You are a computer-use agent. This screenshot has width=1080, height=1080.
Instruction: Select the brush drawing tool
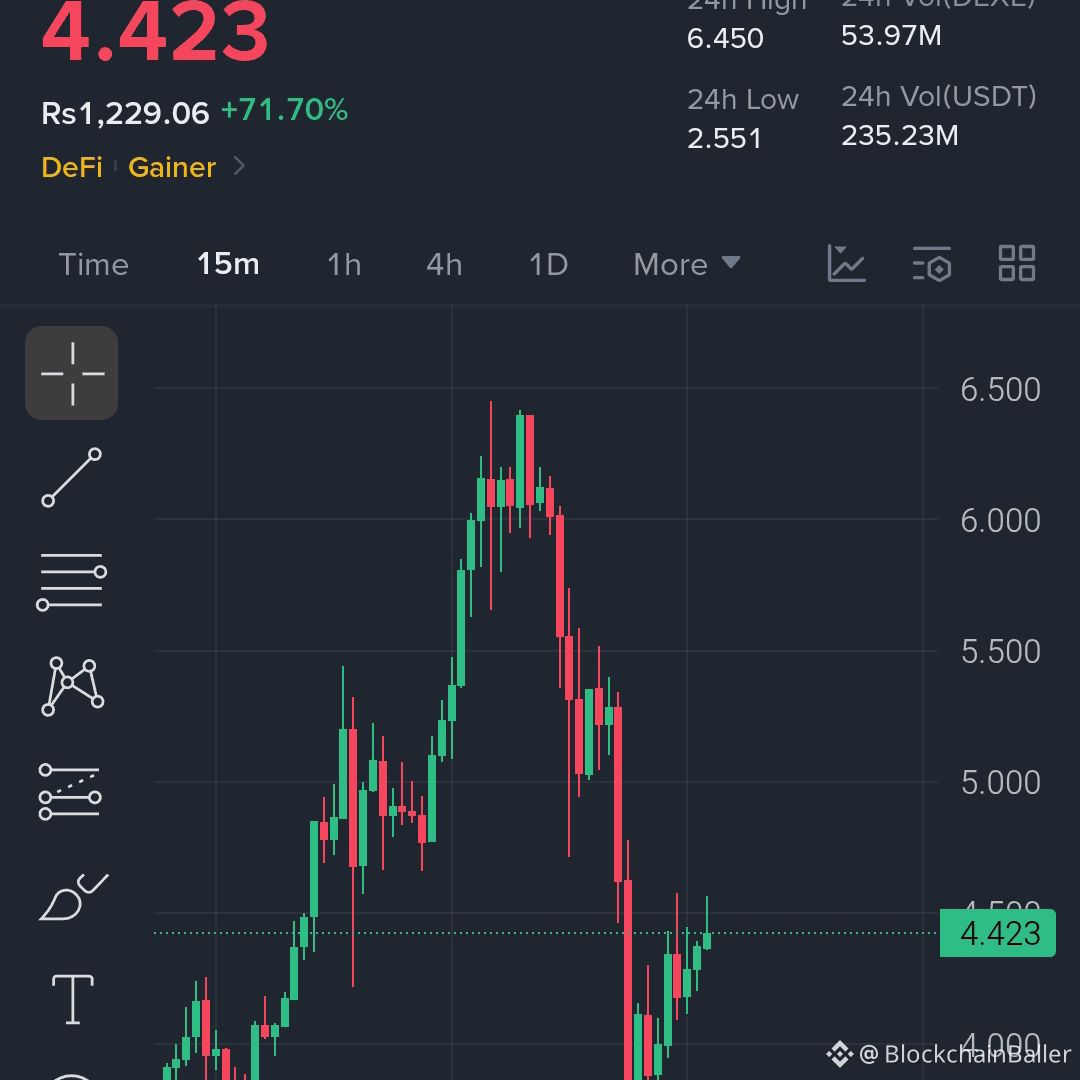click(x=73, y=897)
